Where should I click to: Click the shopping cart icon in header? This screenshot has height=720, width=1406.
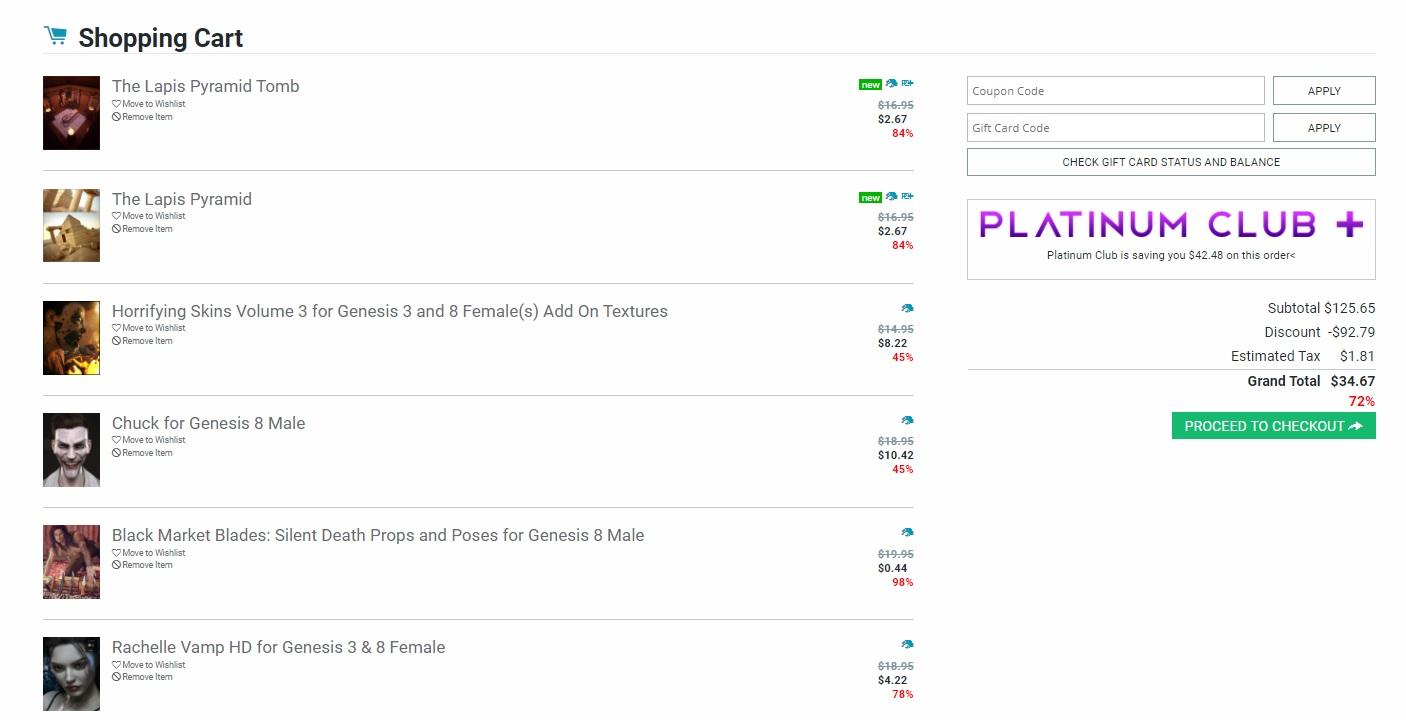coord(55,36)
